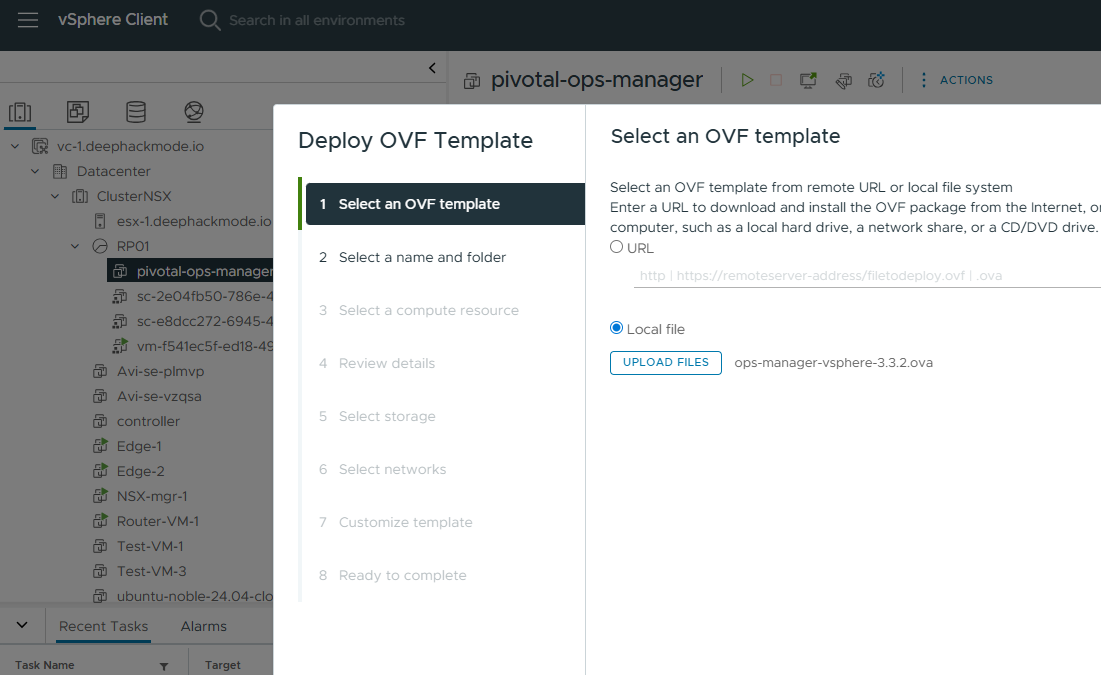Click the vSphere Client title

point(113,20)
